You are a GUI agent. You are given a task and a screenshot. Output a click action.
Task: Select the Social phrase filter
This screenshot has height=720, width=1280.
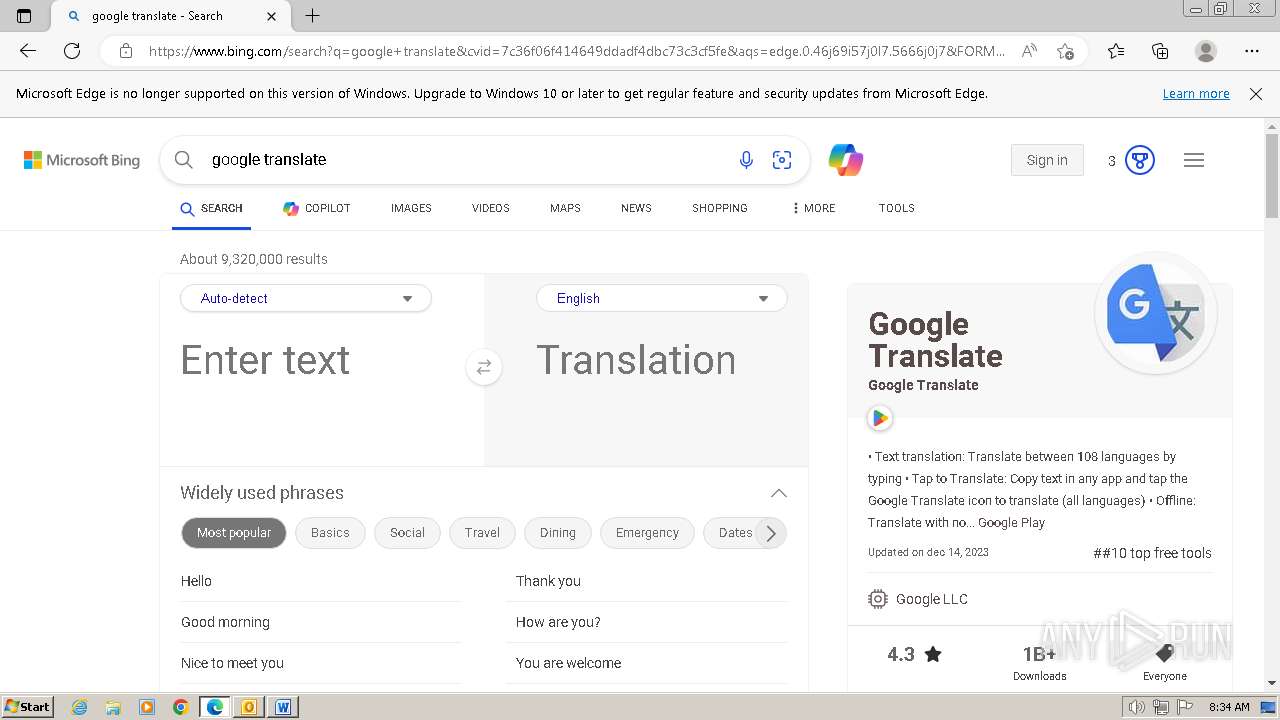407,533
